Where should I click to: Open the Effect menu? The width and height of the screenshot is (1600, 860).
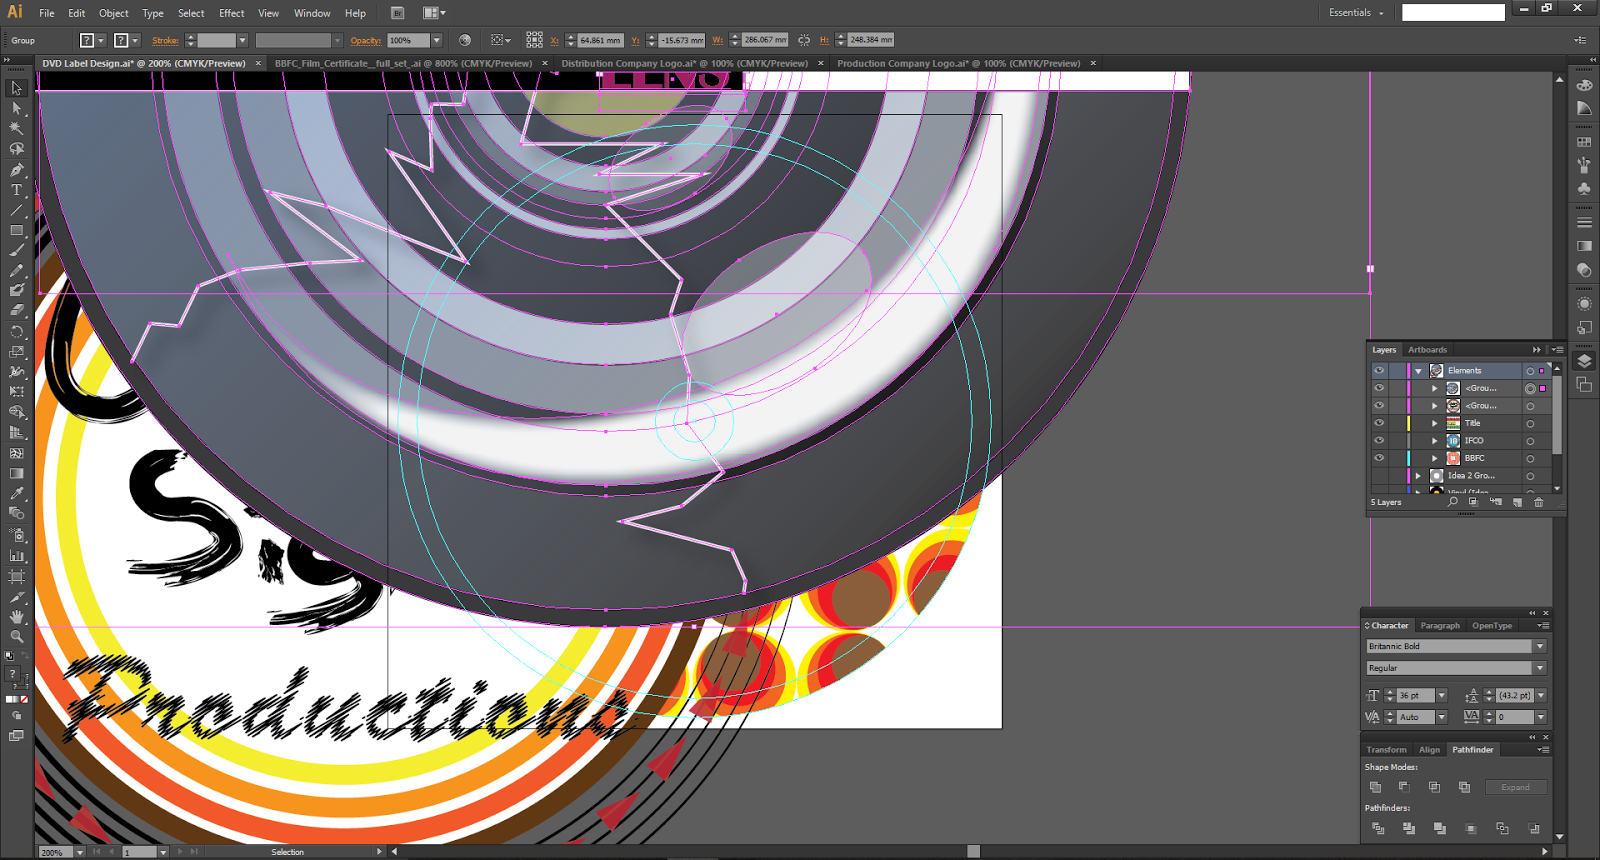232,13
